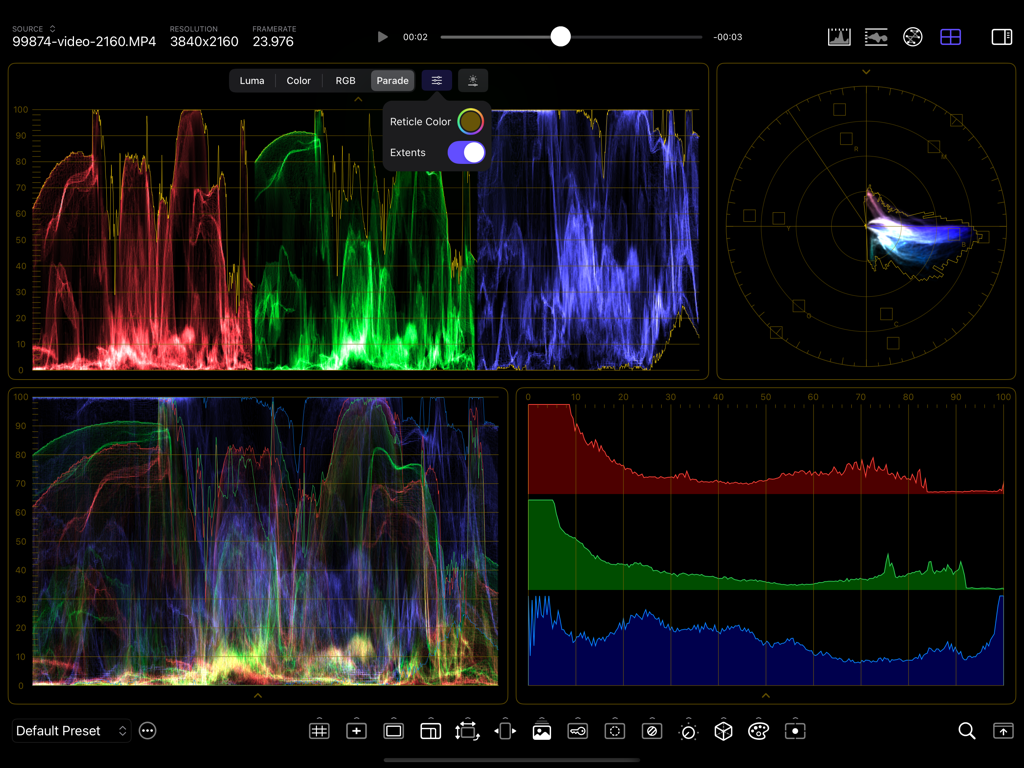Click the ellipsis button next to Default Preset
The height and width of the screenshot is (768, 1024).
coord(147,731)
